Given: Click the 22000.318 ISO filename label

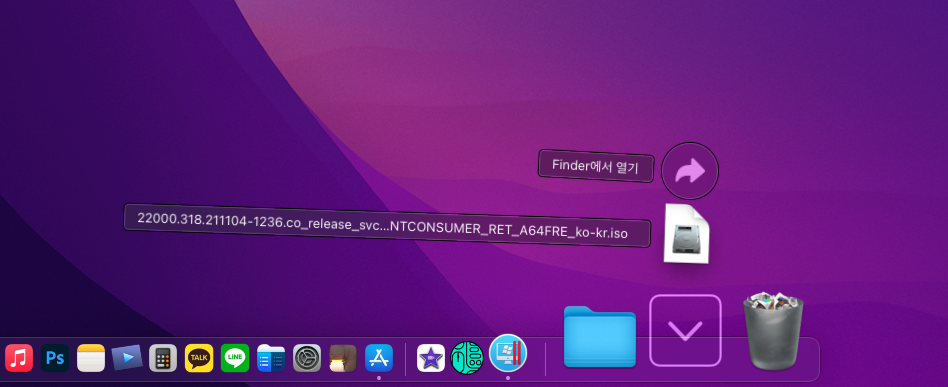Looking at the screenshot, I should tap(387, 225).
